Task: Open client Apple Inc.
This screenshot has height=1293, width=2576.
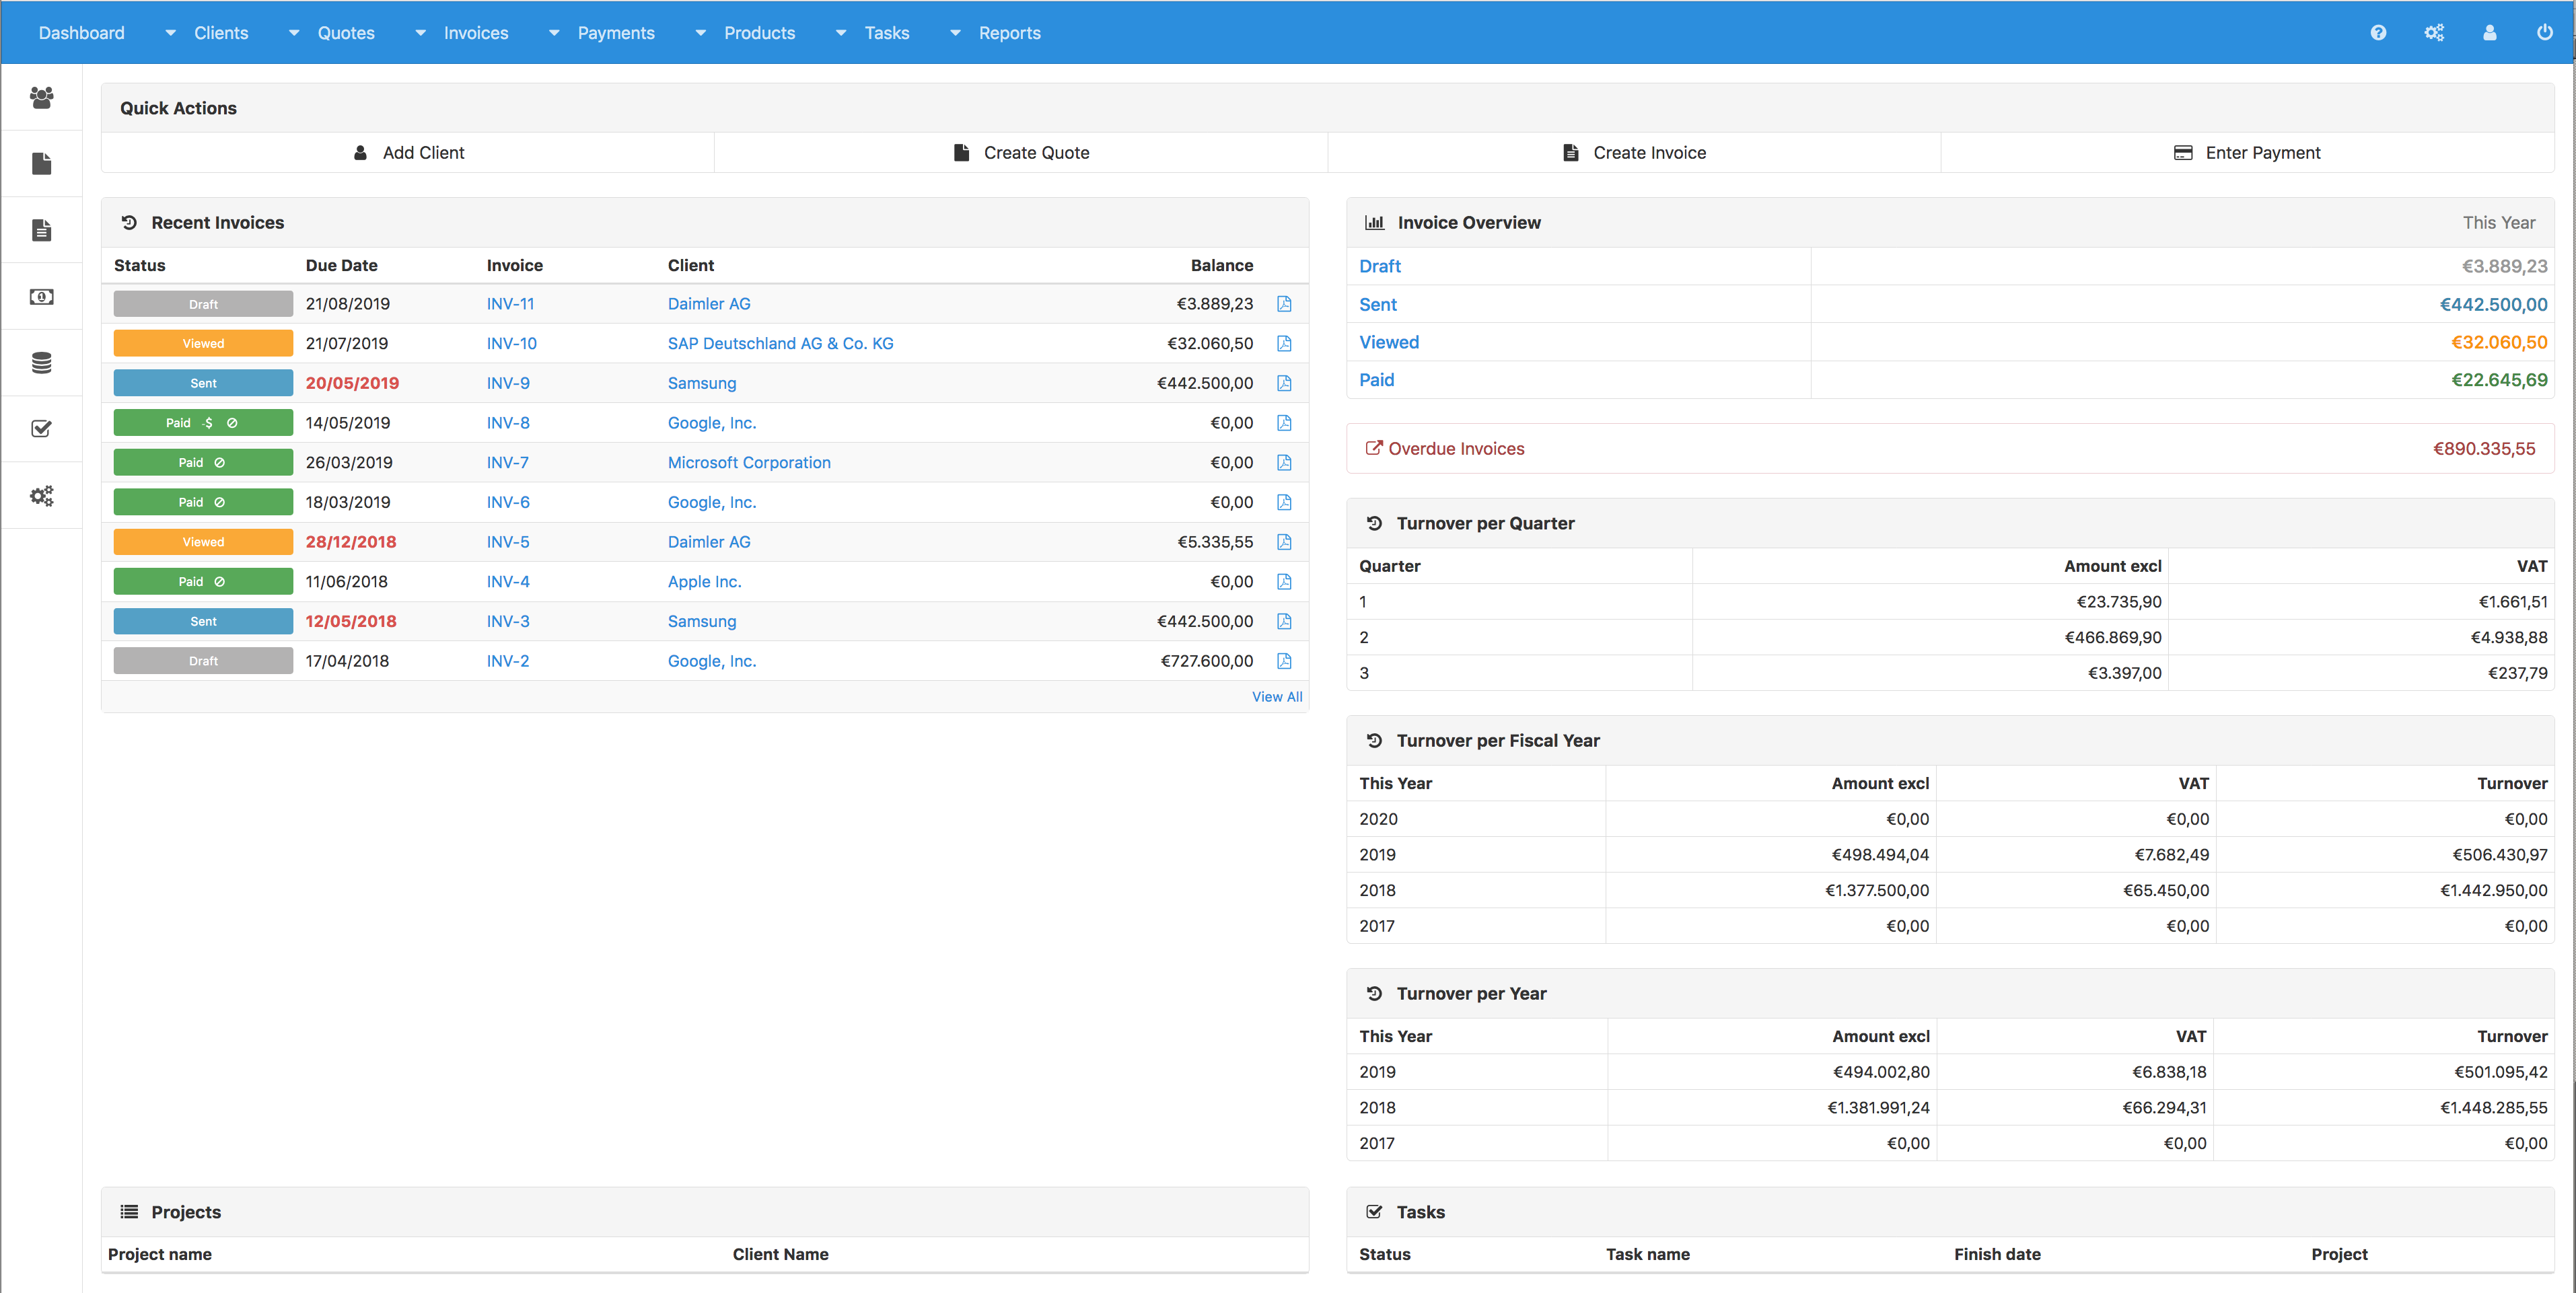Action: pyautogui.click(x=704, y=582)
